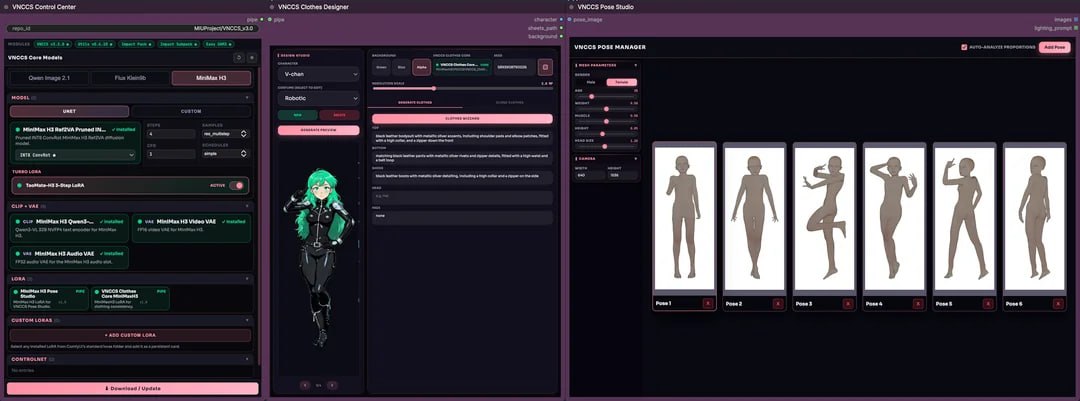Viewport: 1080px width, 401px height.
Task: Toggle the TaoMate-H3 3-Step LoRA active switch
Action: [238, 185]
